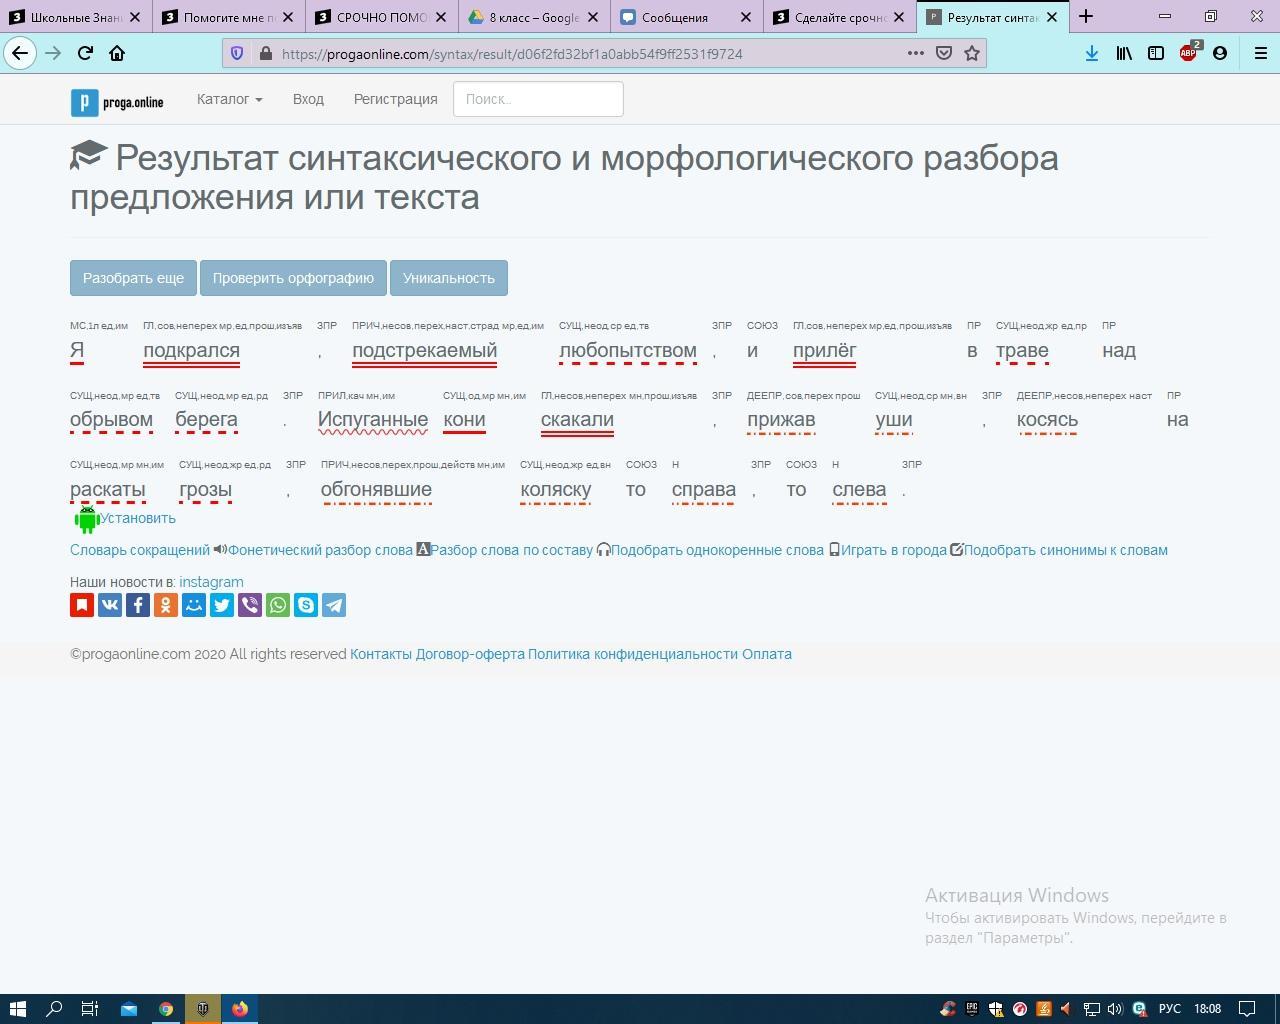Toggle the Firefox sidebar view
This screenshot has height=1024, width=1280.
click(x=1156, y=54)
